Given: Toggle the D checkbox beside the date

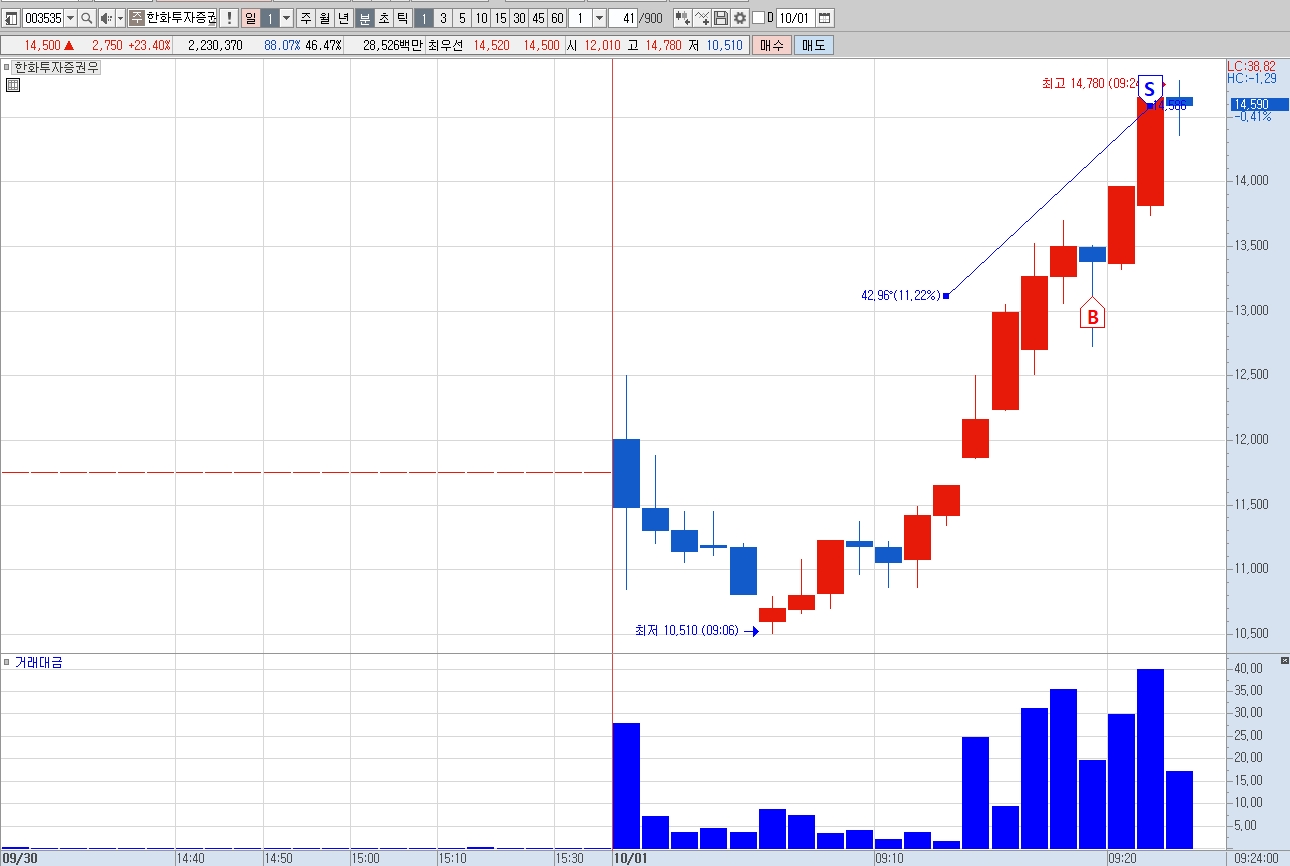Looking at the screenshot, I should click(x=758, y=18).
